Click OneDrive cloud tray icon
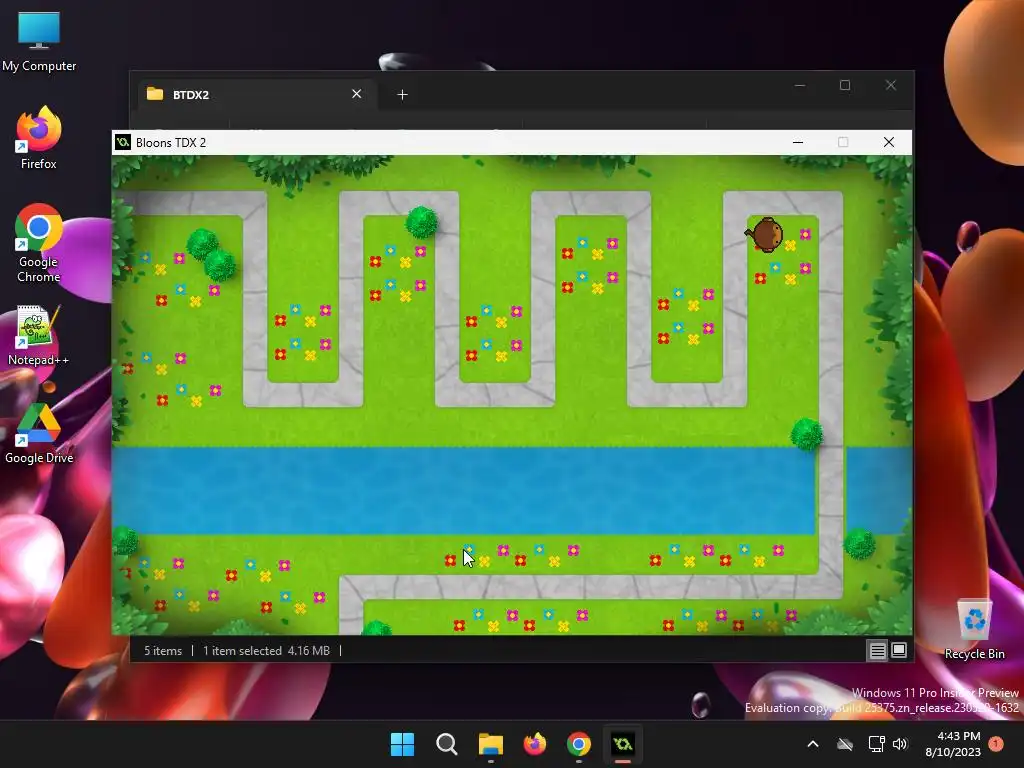 click(845, 744)
